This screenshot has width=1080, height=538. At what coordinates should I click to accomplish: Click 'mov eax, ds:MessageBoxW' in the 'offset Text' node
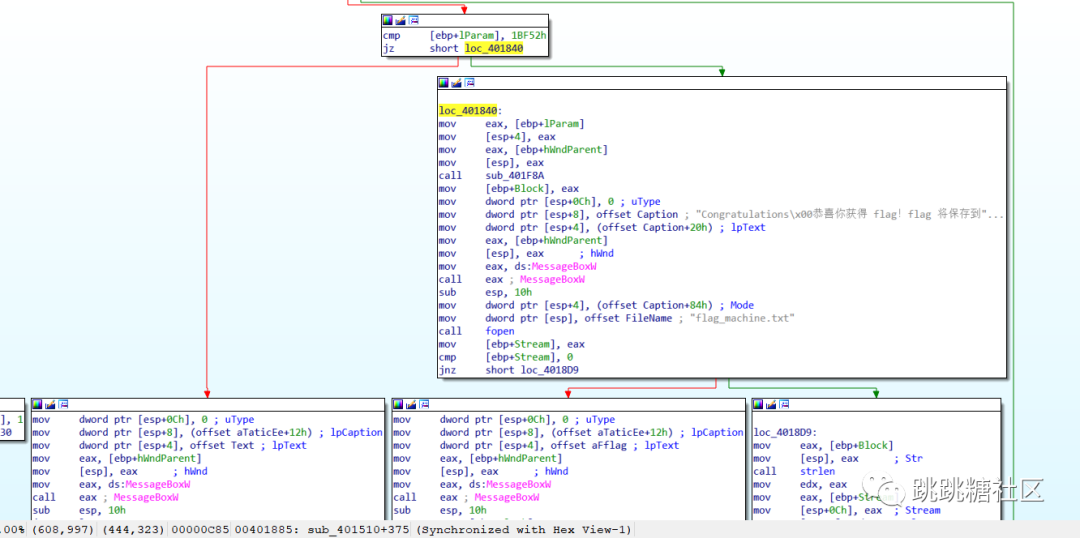112,484
